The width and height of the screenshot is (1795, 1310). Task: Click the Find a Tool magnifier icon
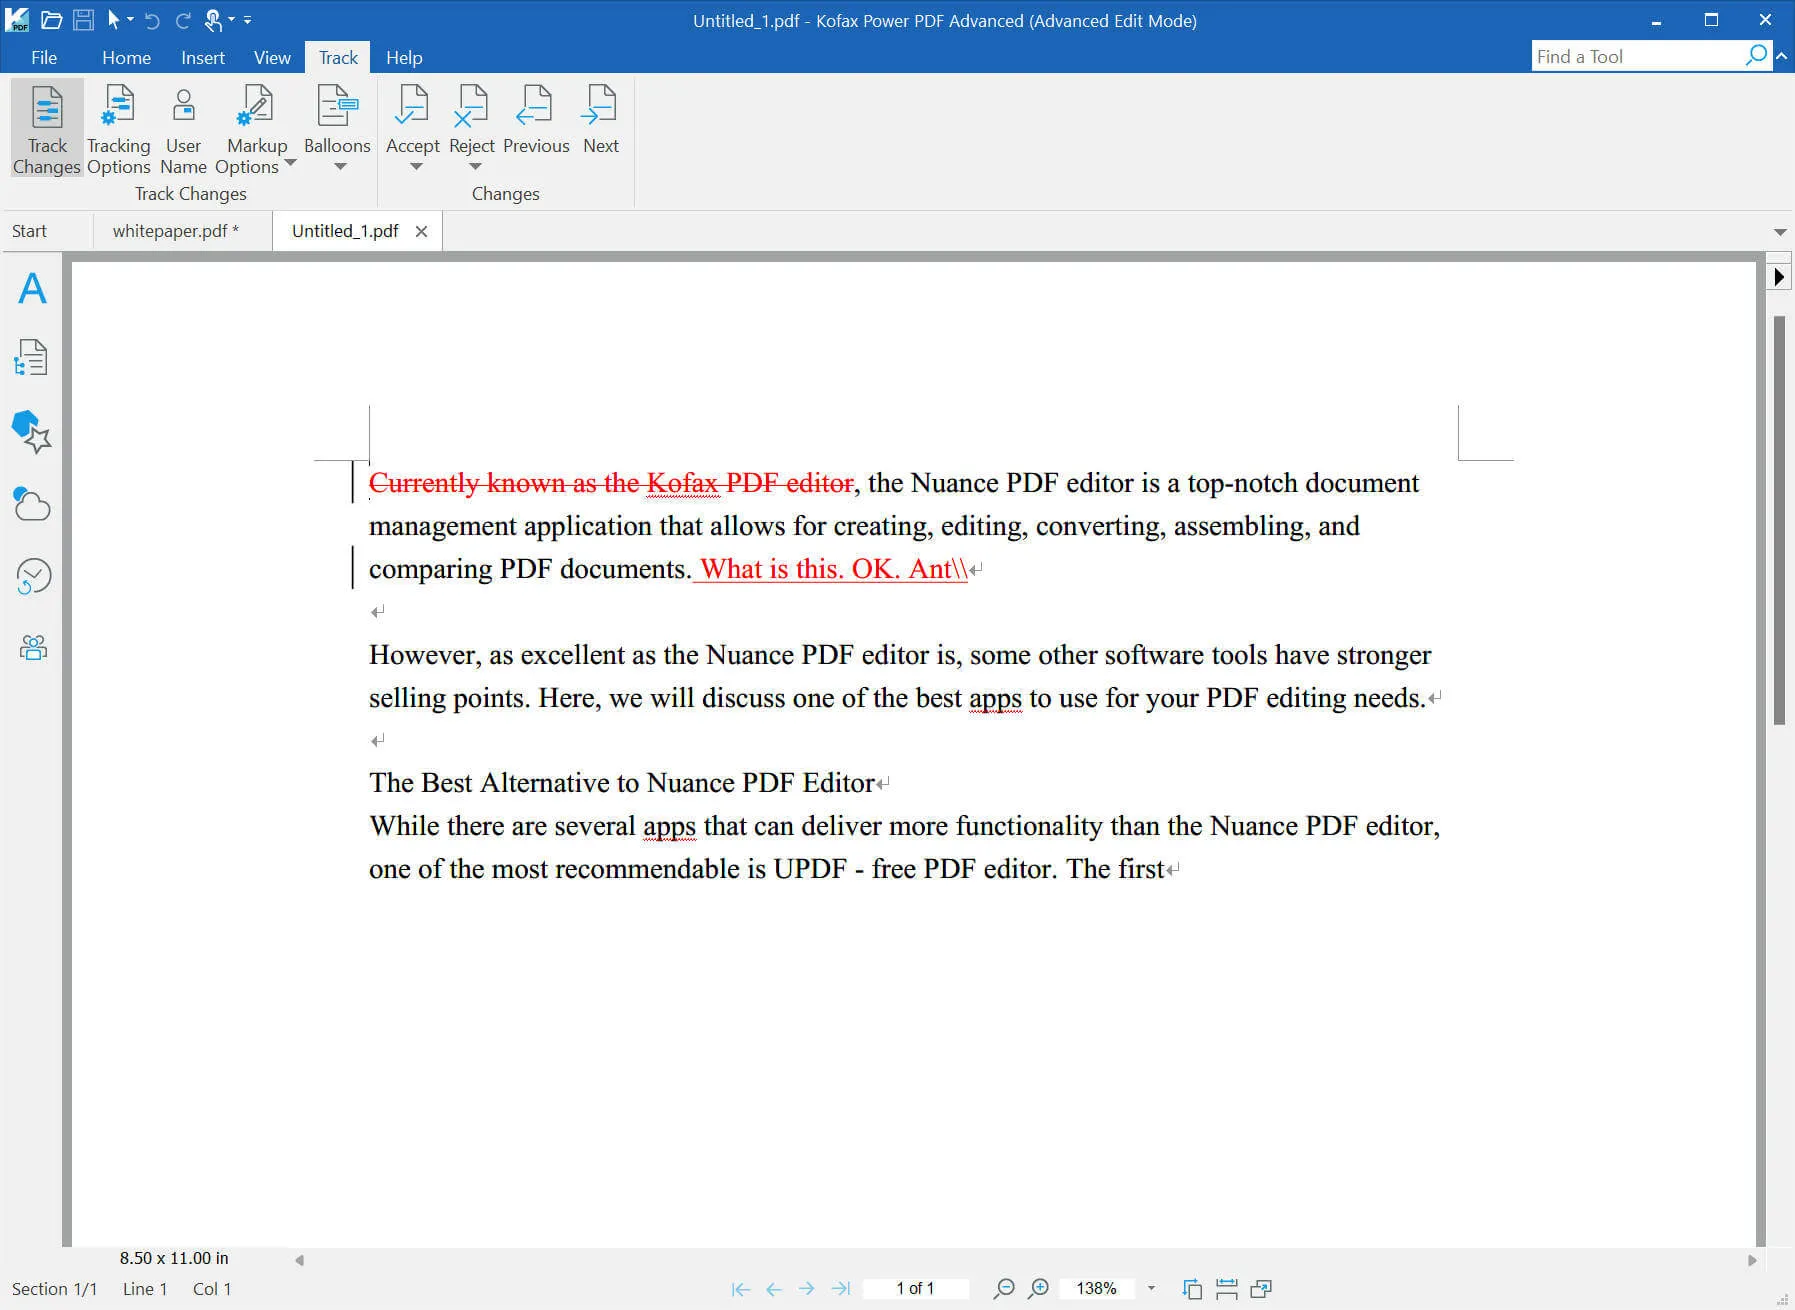pyautogui.click(x=1756, y=56)
